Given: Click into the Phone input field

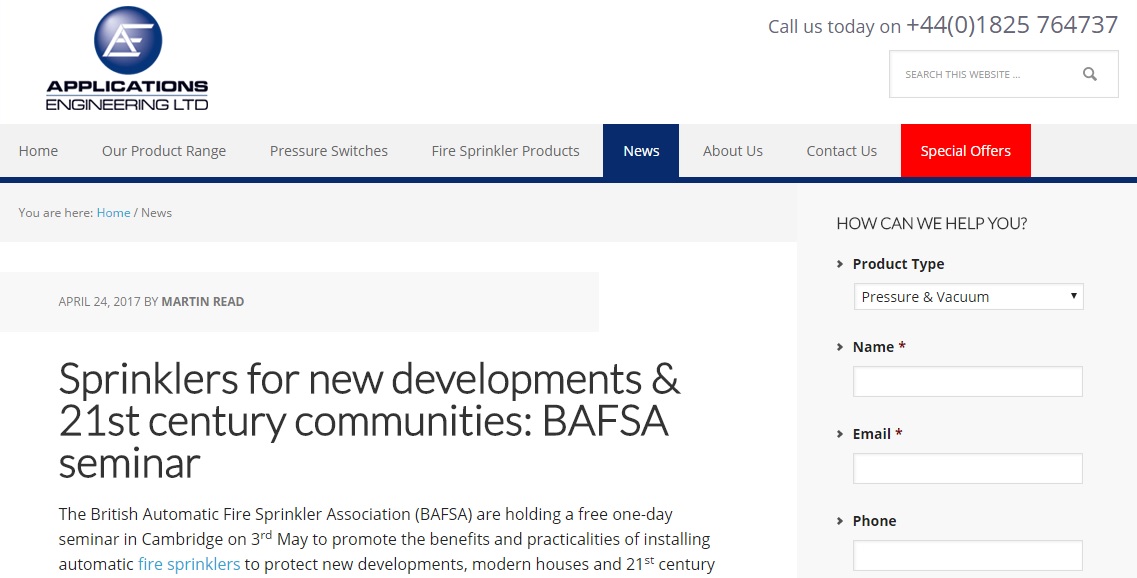Looking at the screenshot, I should click(x=967, y=556).
